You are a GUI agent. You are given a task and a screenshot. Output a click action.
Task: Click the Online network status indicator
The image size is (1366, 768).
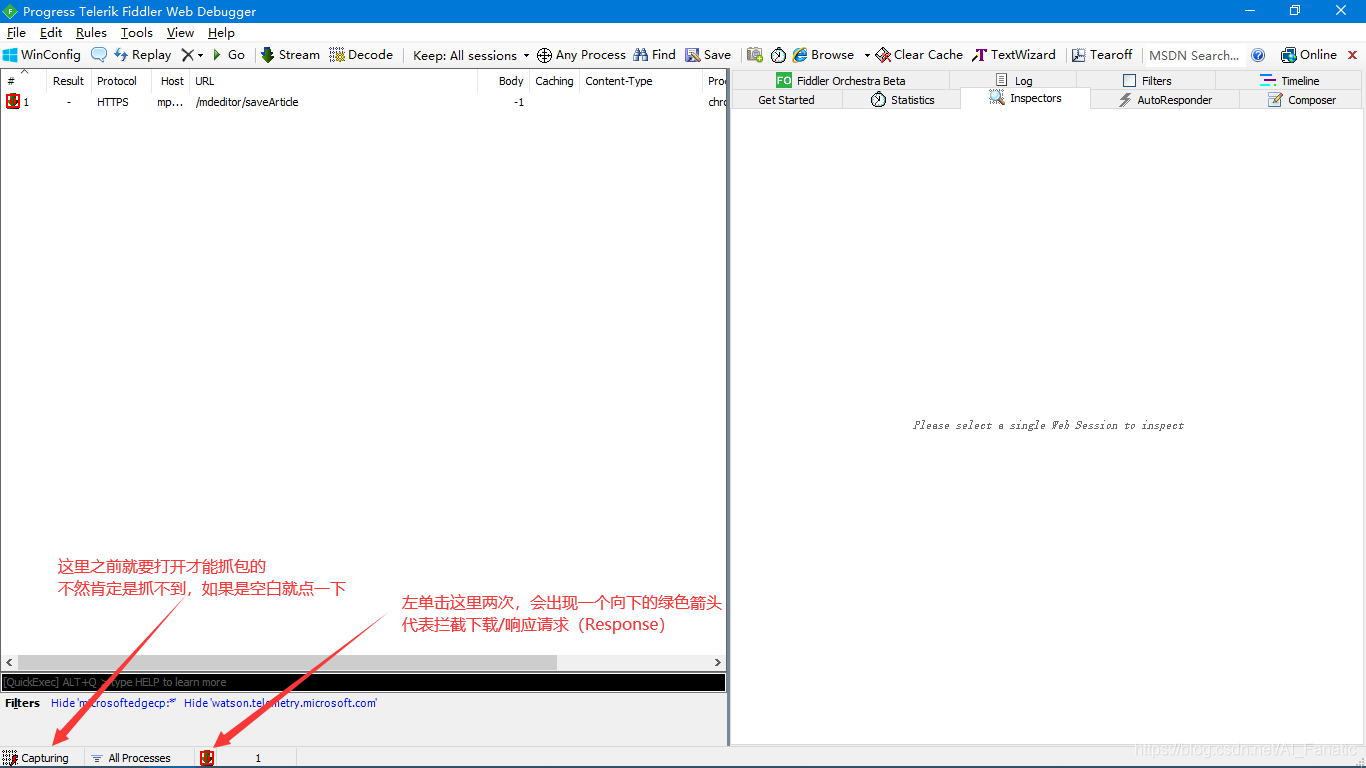1309,55
